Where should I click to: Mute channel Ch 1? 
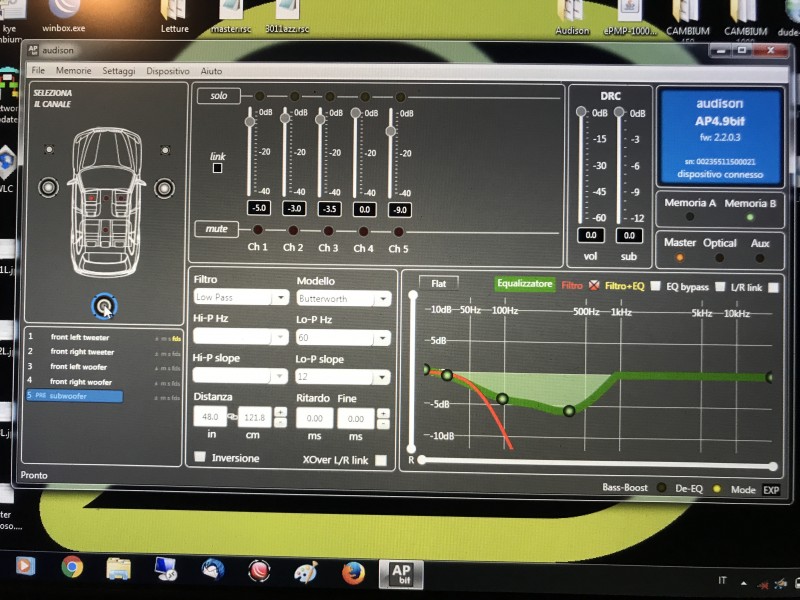[258, 230]
